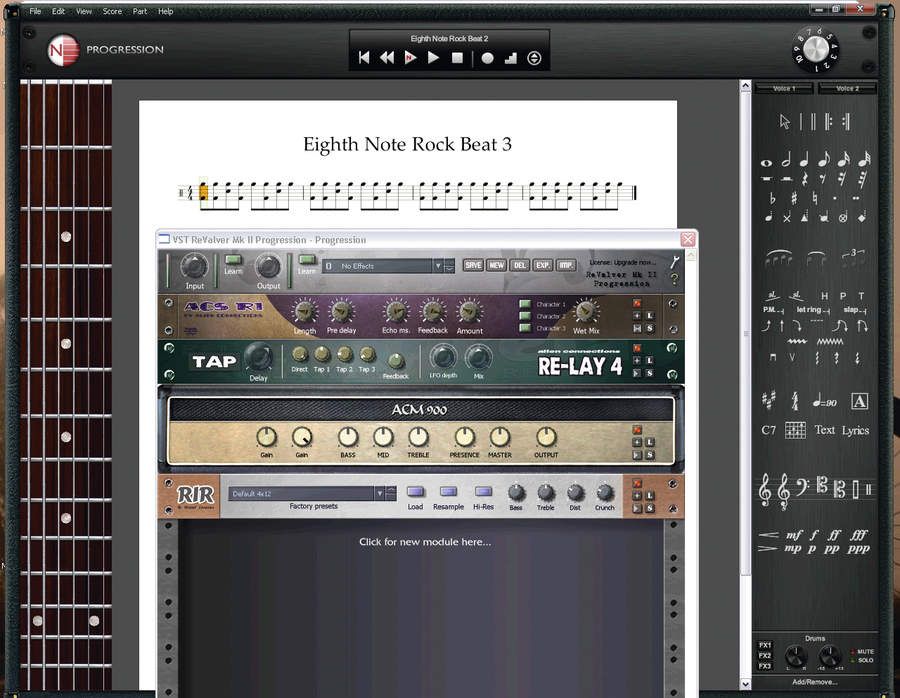900x698 pixels.
Task: Select the pull-off P symbol
Action: (843, 296)
